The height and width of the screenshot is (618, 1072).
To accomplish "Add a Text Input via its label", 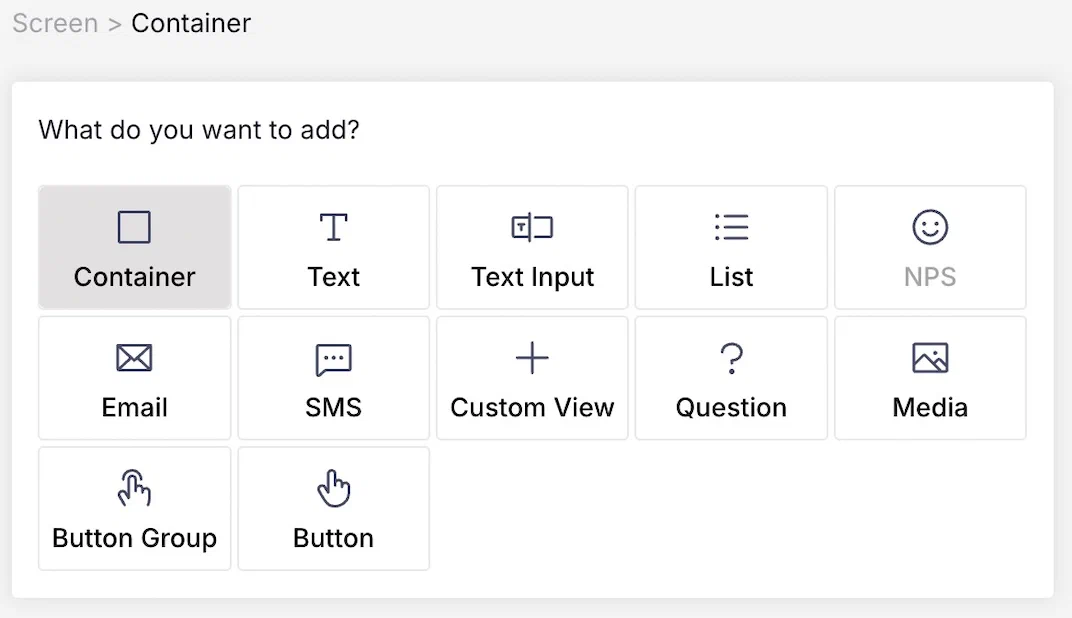I will [532, 277].
